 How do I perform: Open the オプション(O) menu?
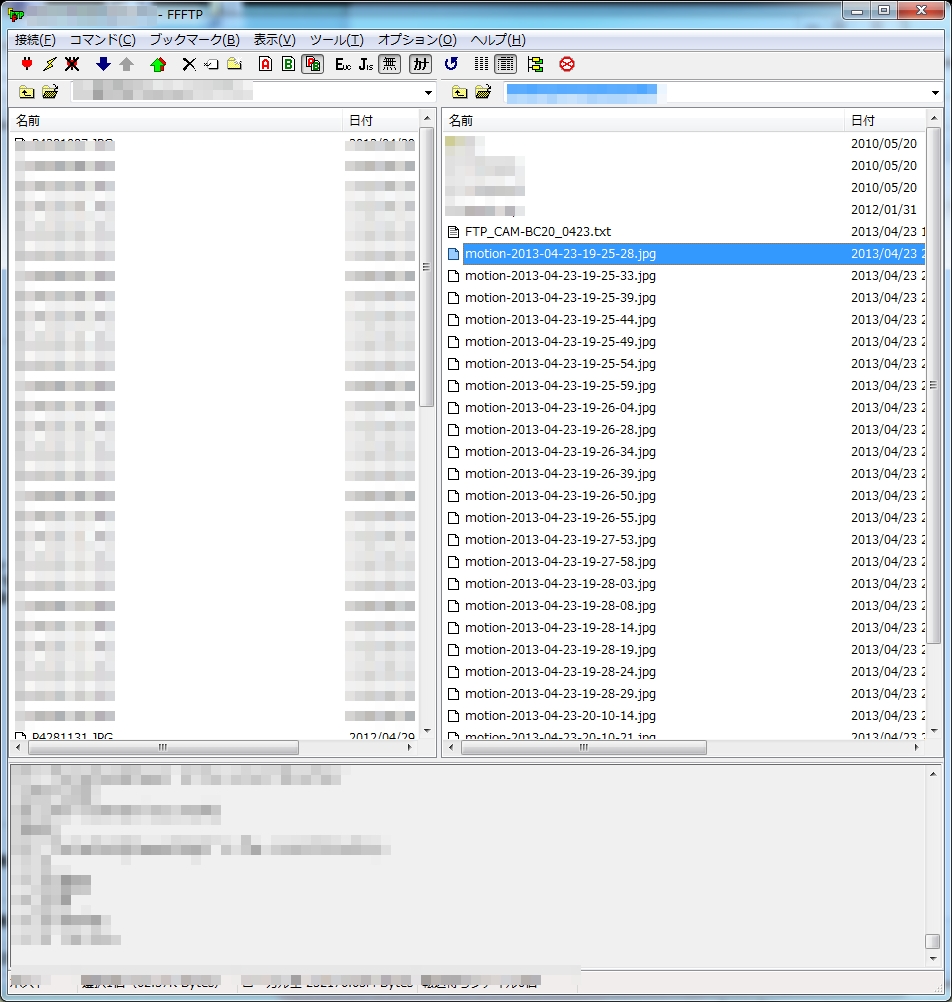[x=417, y=40]
